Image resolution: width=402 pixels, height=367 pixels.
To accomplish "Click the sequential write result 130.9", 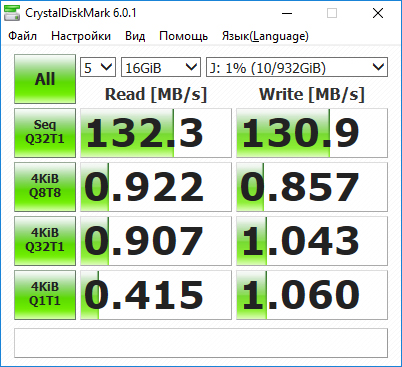I will tap(312, 133).
